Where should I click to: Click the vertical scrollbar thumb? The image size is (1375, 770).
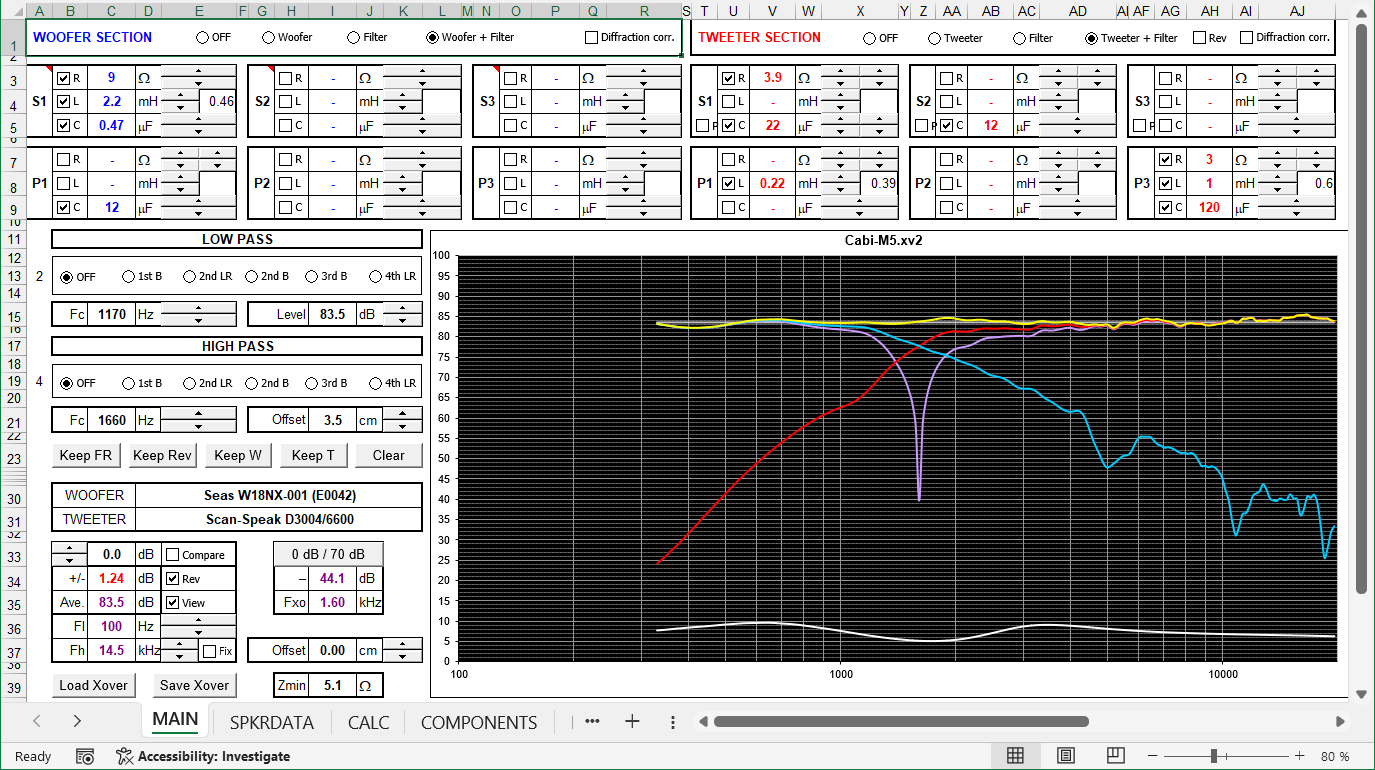(1362, 308)
